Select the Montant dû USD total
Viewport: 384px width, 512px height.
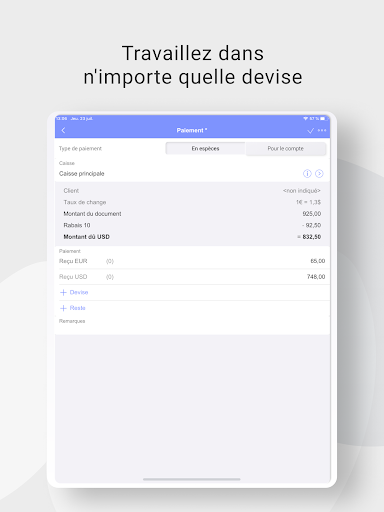(192, 237)
